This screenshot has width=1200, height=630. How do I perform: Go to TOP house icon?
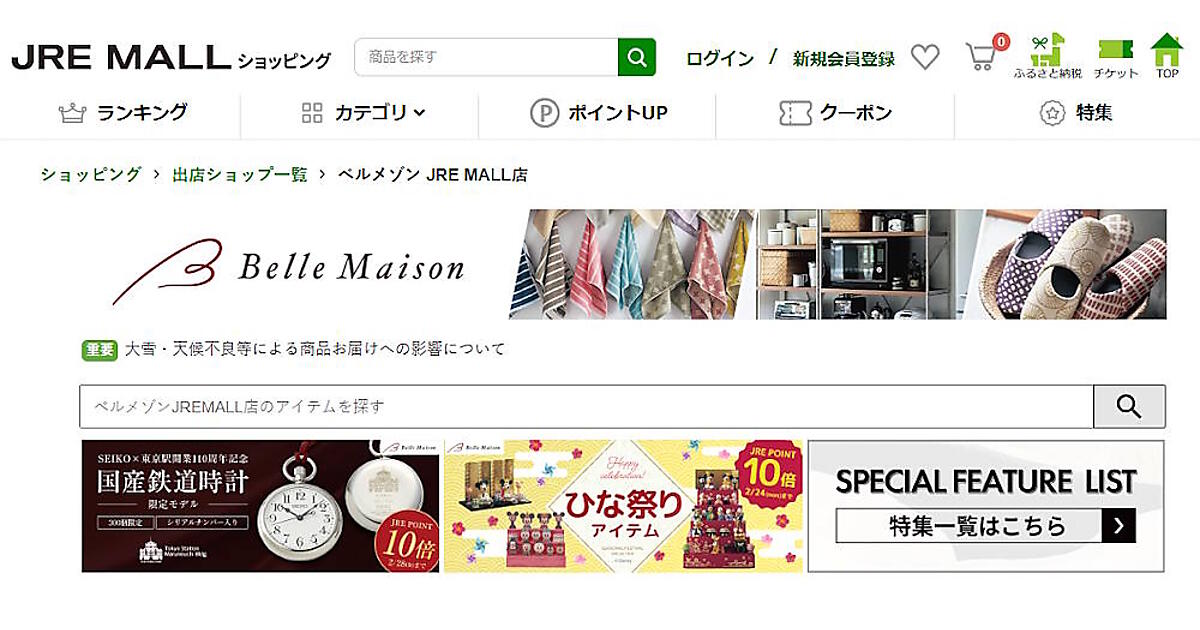(1167, 57)
